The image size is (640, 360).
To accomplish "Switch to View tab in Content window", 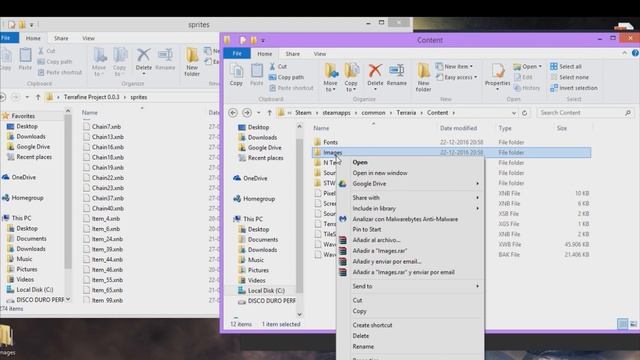I will point(320,53).
